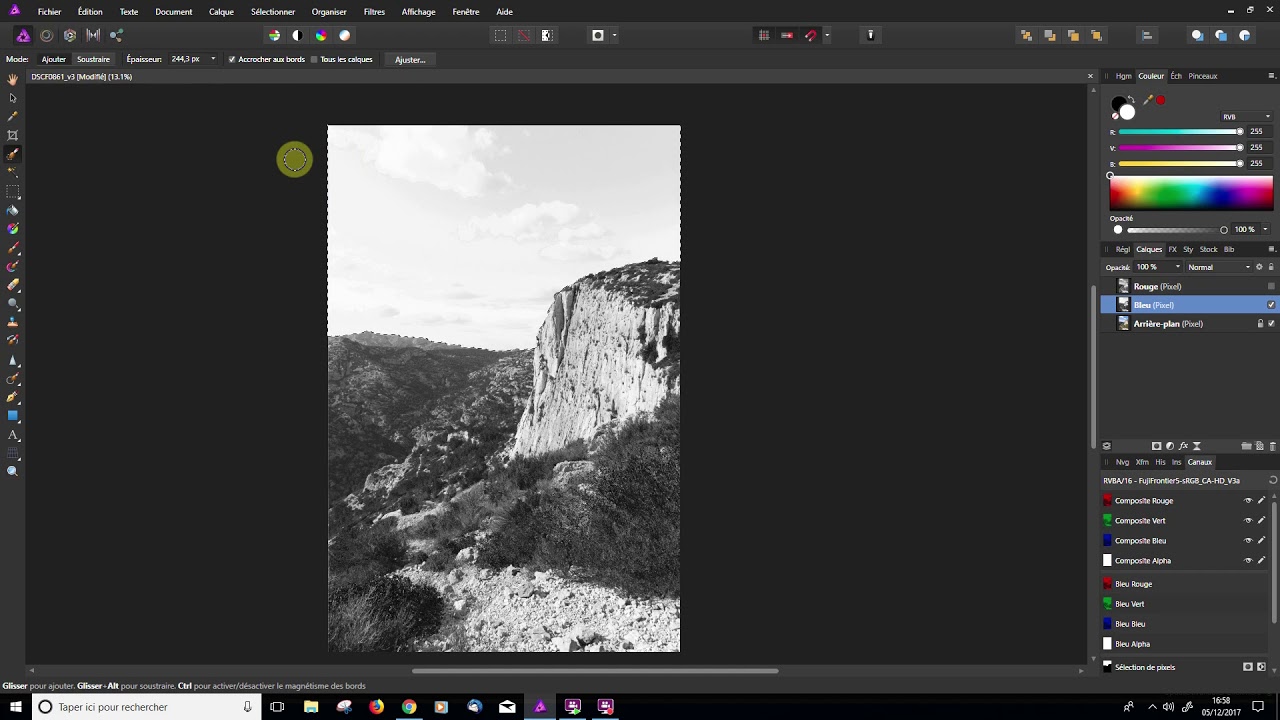This screenshot has width=1280, height=720.
Task: Switch to Liquify persona icon
Action: [46, 35]
